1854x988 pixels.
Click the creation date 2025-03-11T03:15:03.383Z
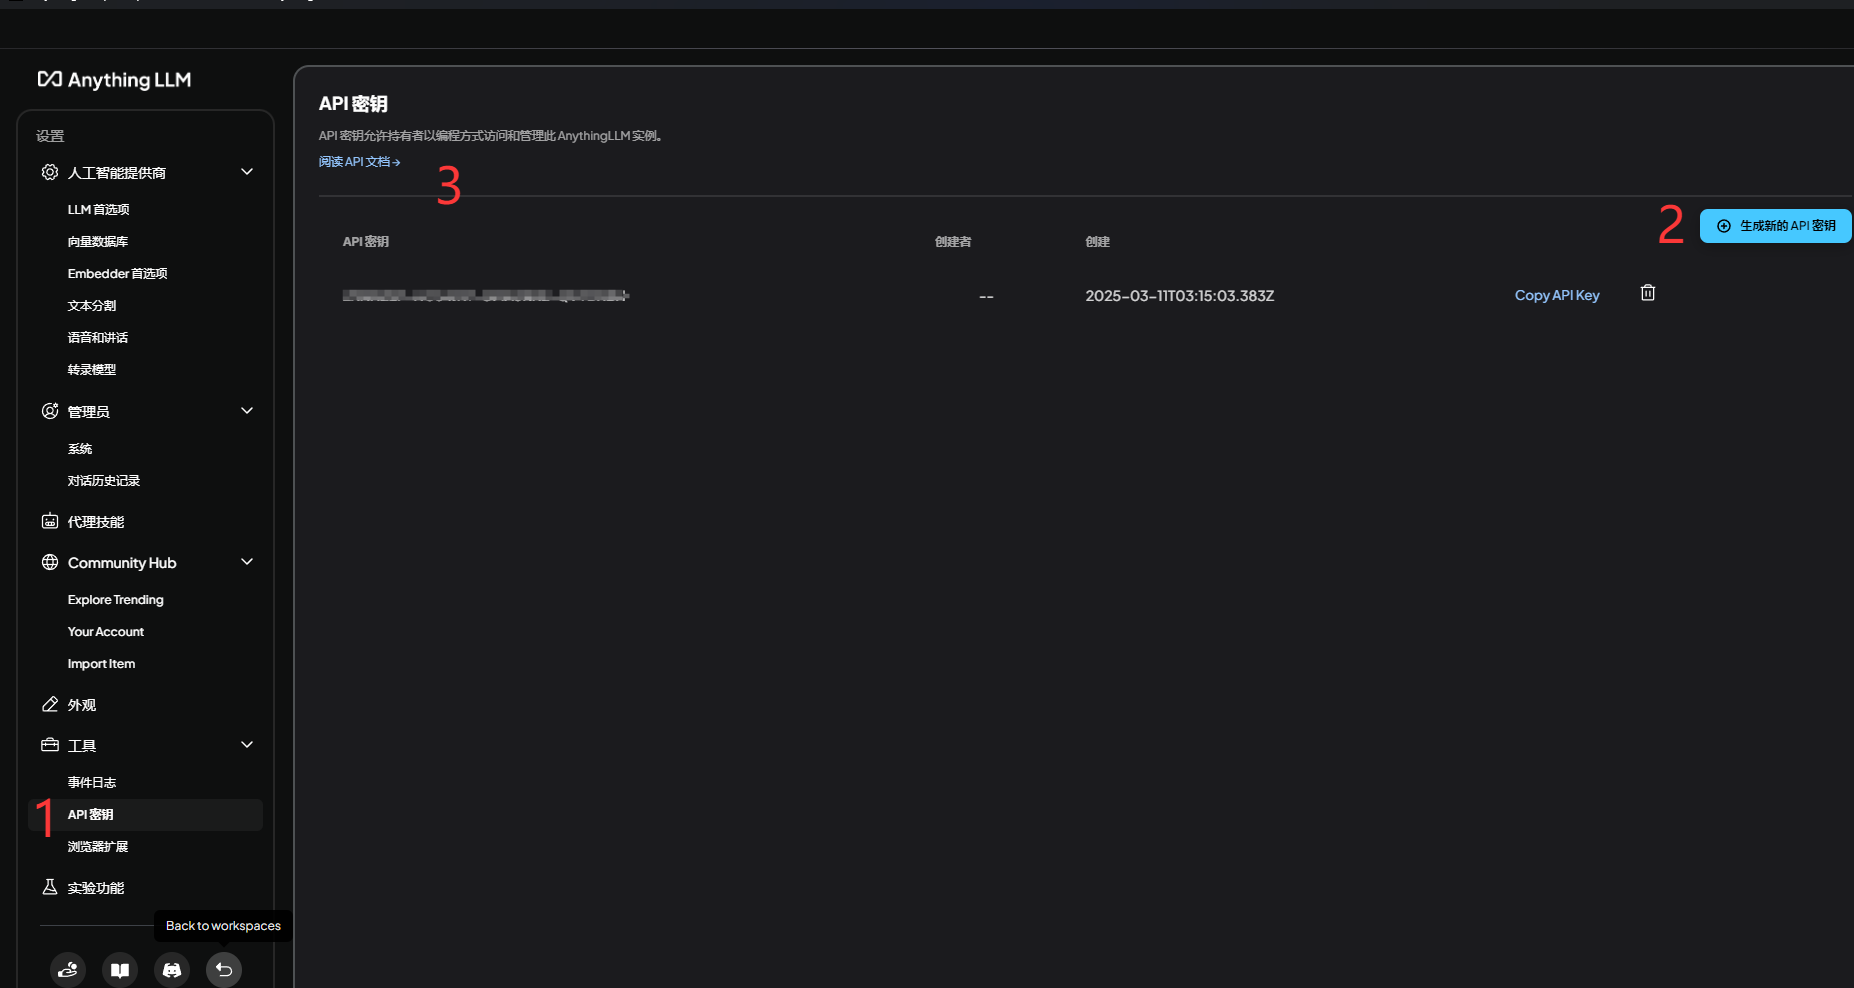coord(1180,296)
